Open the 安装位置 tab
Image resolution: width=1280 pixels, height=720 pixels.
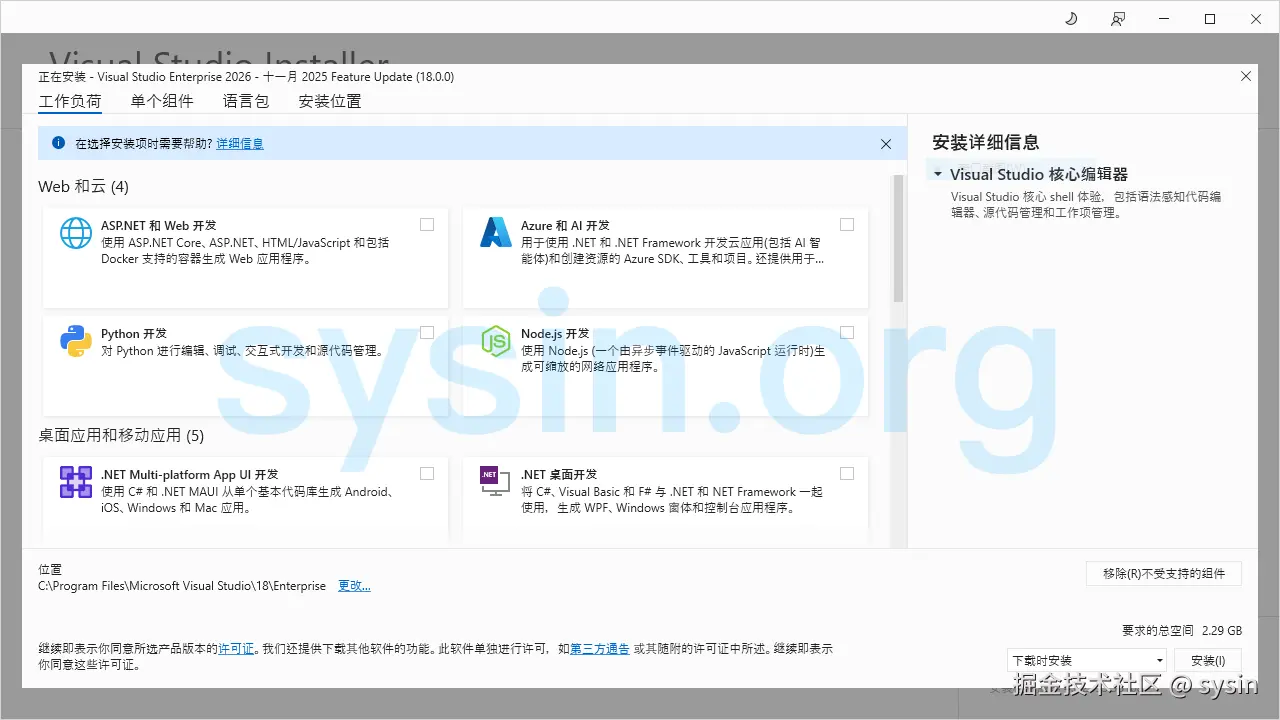tap(330, 101)
